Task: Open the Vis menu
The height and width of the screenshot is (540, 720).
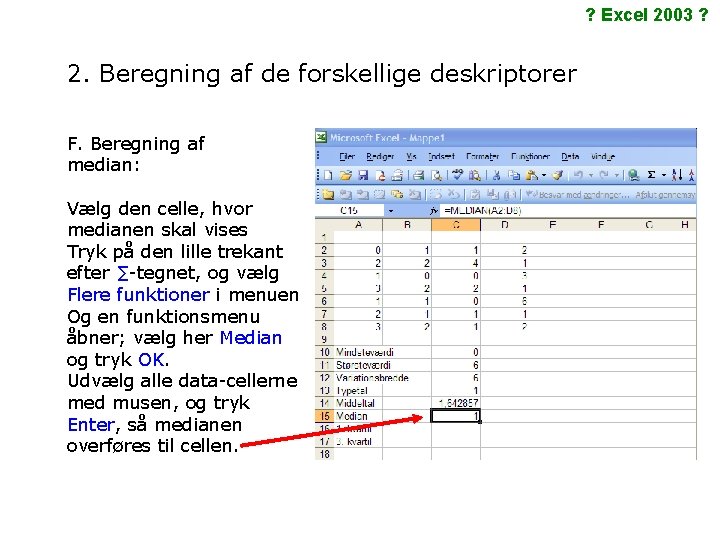Action: click(411, 157)
